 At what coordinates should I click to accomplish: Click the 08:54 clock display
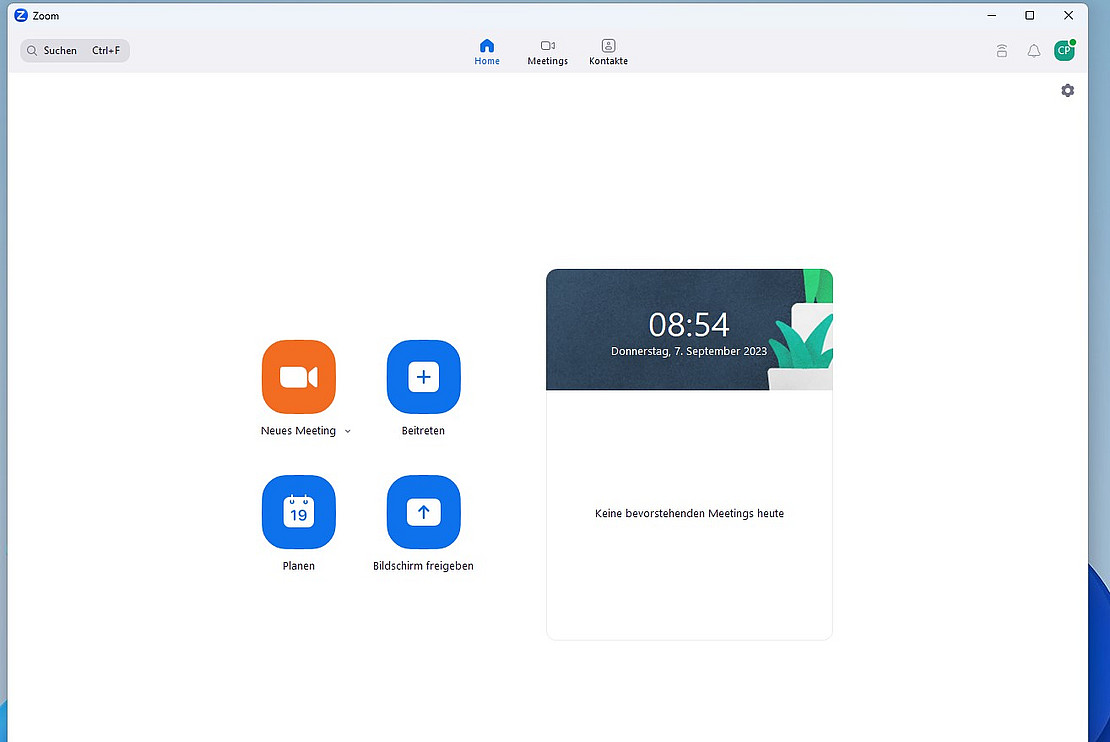pyautogui.click(x=689, y=325)
